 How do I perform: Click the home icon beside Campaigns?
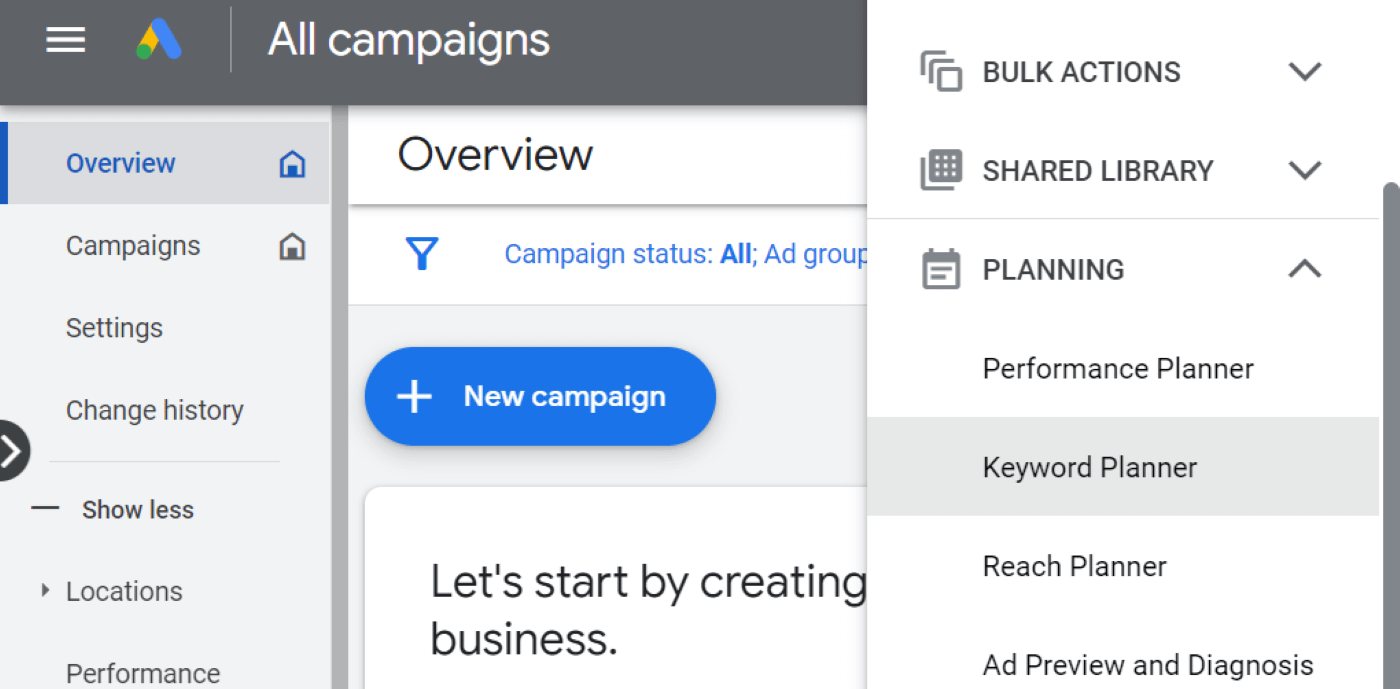point(291,245)
